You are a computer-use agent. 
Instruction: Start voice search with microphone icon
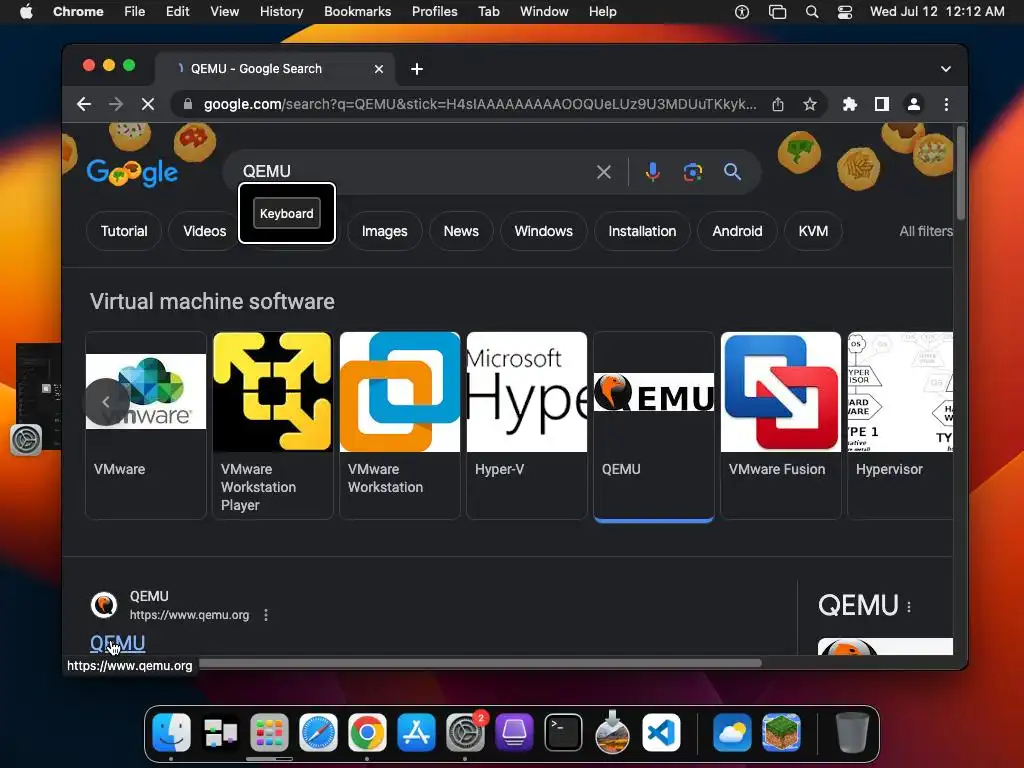652,172
